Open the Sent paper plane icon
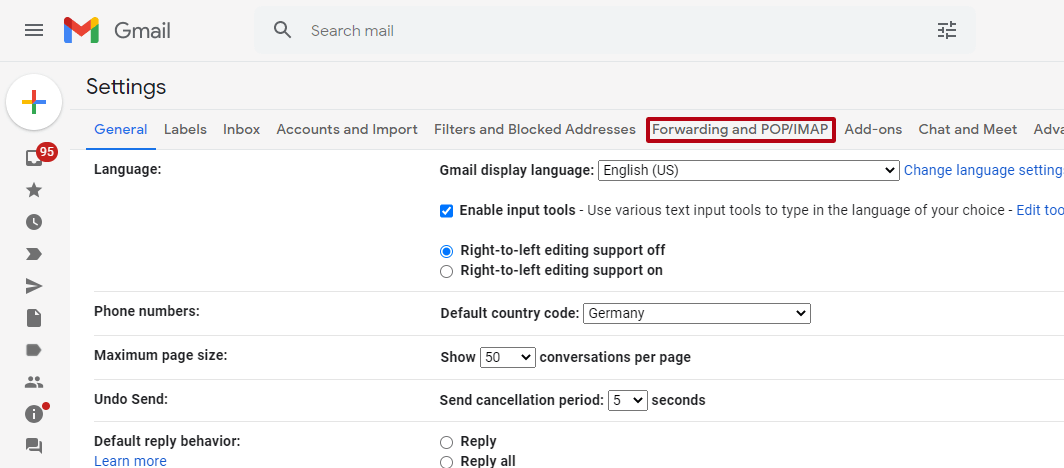 coord(34,286)
